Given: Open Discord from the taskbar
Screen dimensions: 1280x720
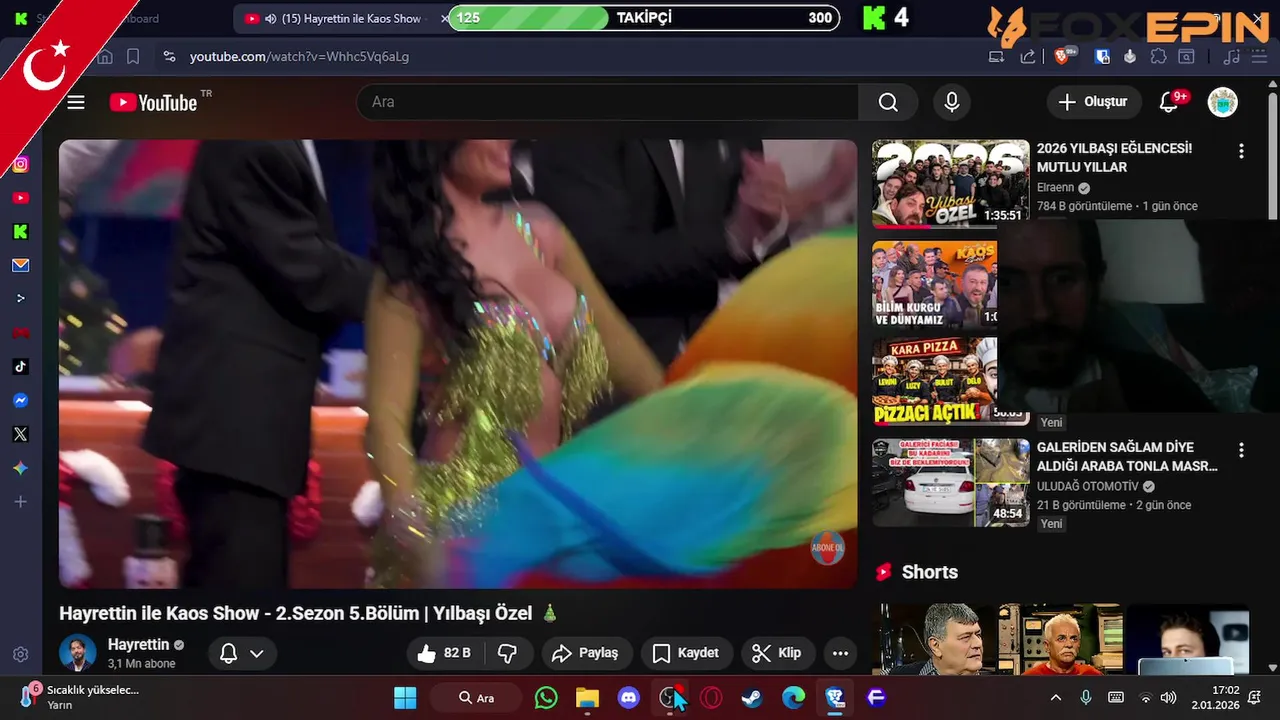Looking at the screenshot, I should (x=628, y=697).
